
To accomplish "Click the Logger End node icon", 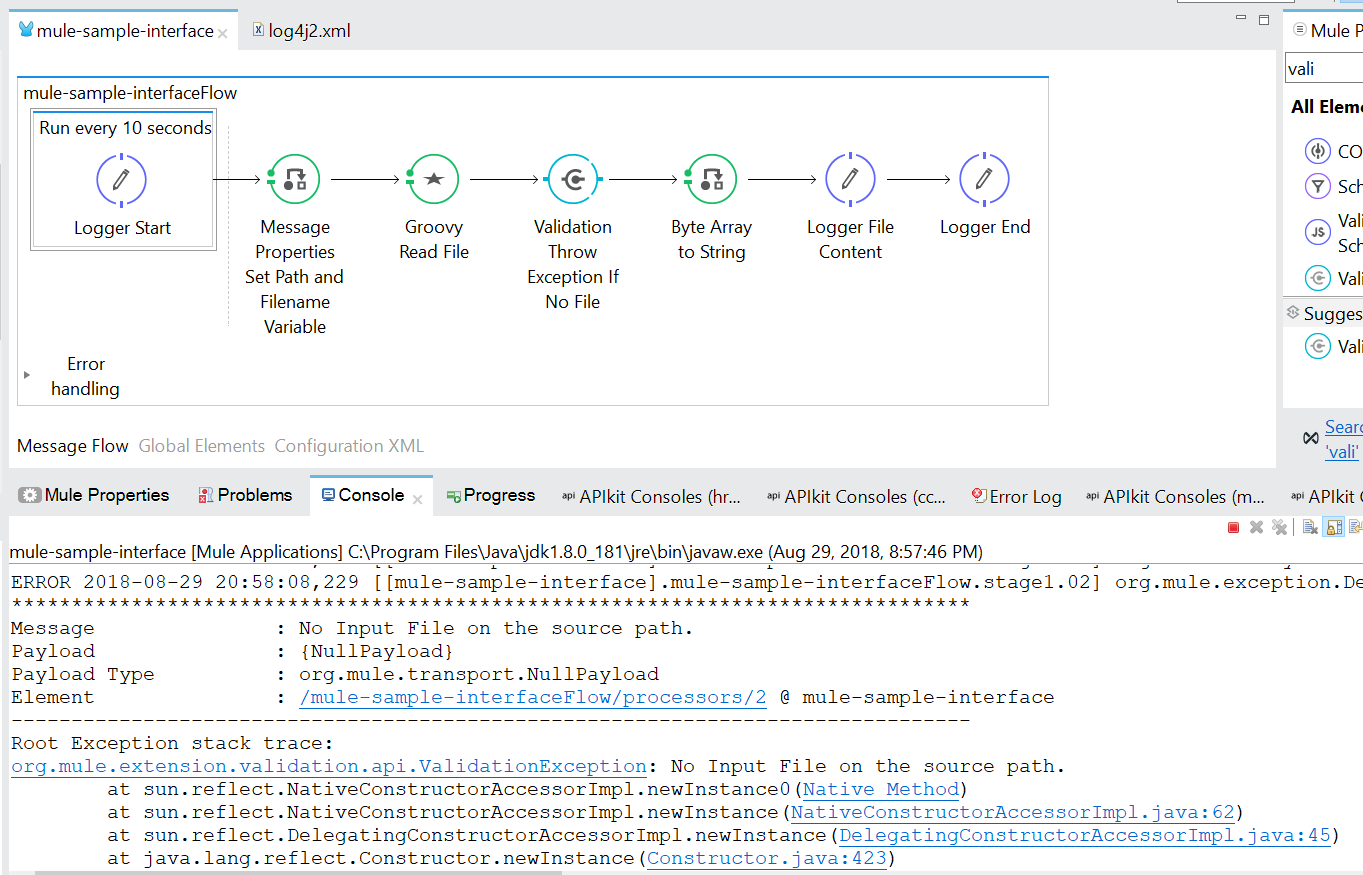I will point(984,180).
